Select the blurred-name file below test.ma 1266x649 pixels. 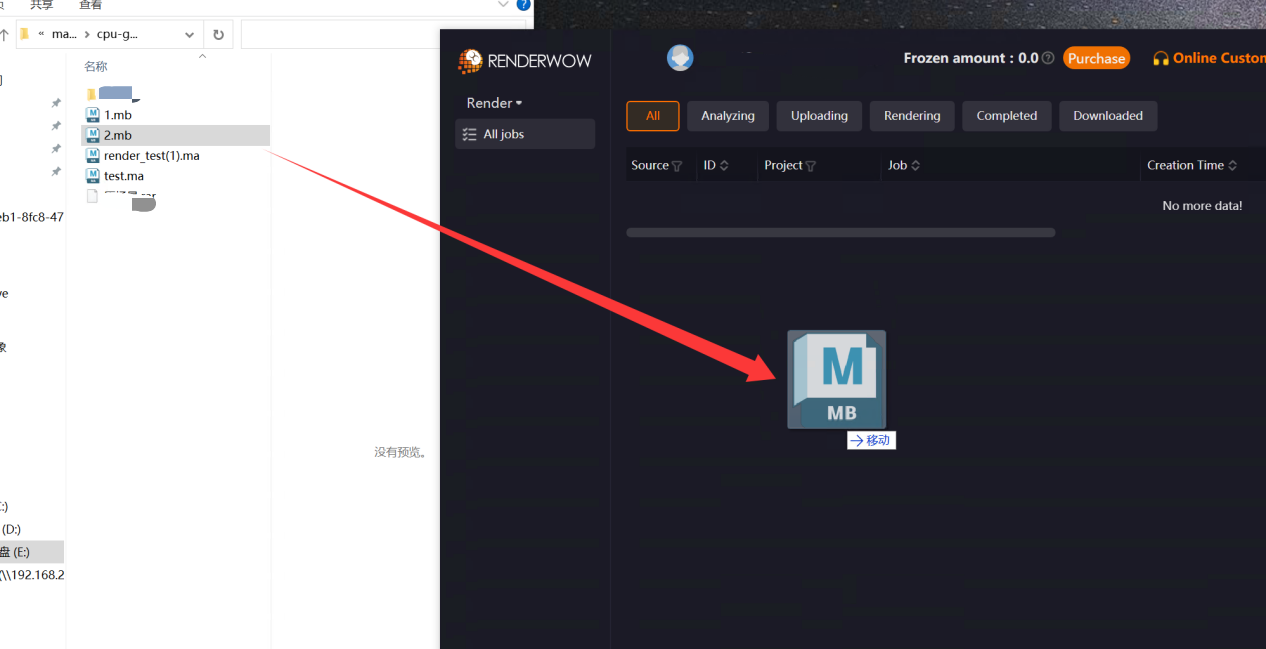click(122, 198)
